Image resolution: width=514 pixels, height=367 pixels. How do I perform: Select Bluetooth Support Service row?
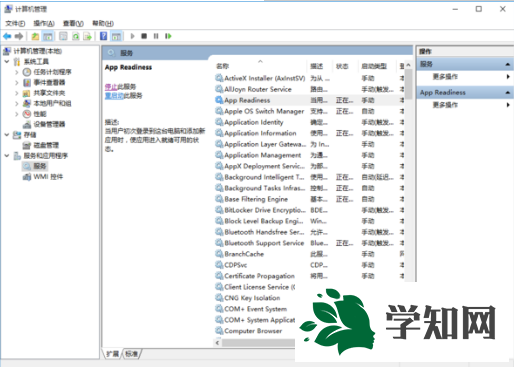pos(309,243)
